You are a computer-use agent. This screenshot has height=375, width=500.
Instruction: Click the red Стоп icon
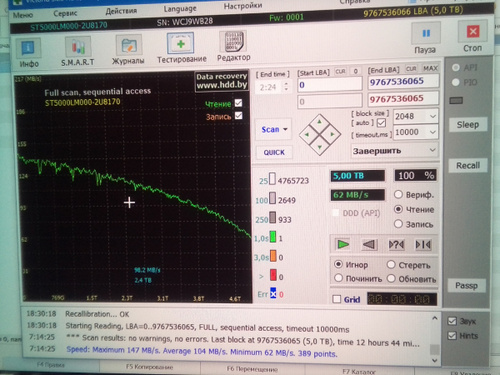(473, 32)
